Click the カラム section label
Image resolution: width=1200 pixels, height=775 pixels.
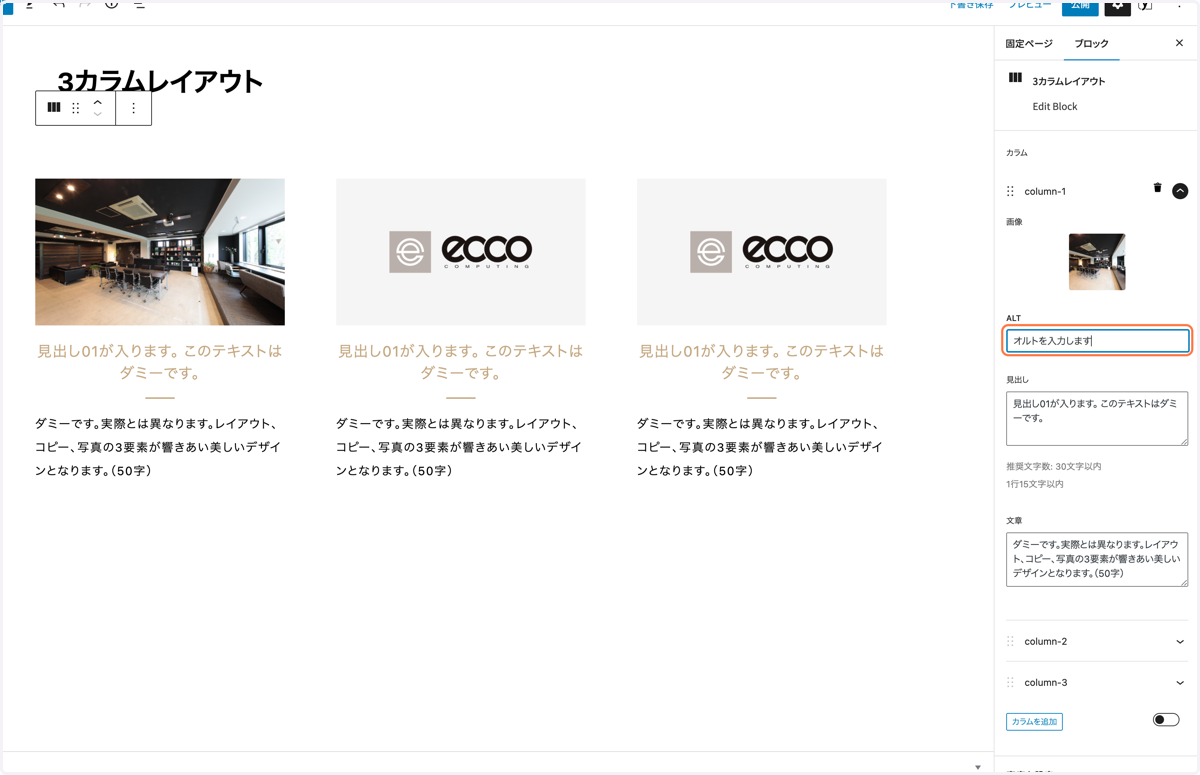[1017, 153]
